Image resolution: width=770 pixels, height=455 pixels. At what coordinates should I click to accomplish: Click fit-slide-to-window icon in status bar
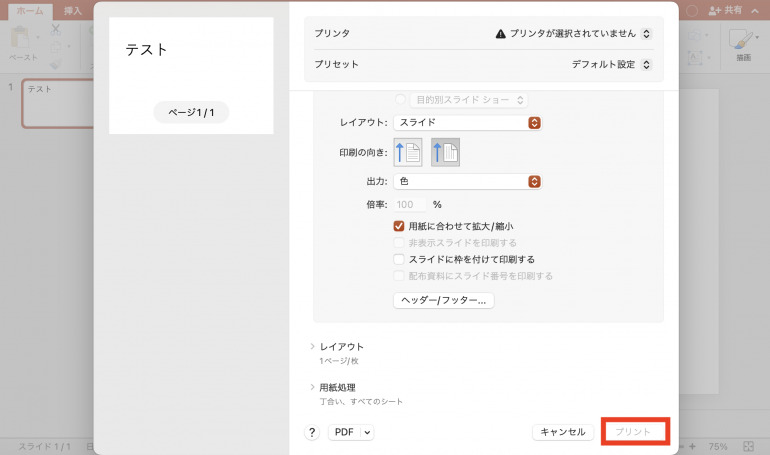pyautogui.click(x=749, y=446)
